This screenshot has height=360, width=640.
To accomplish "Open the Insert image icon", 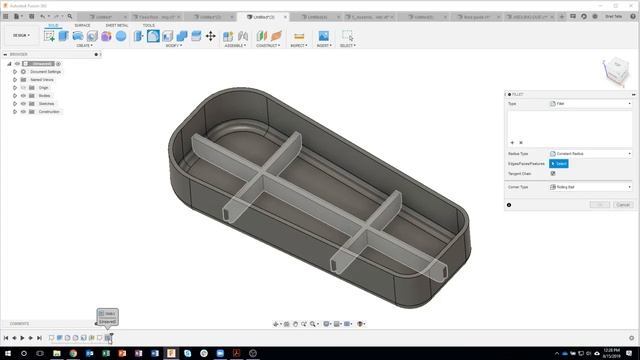I will click(323, 36).
